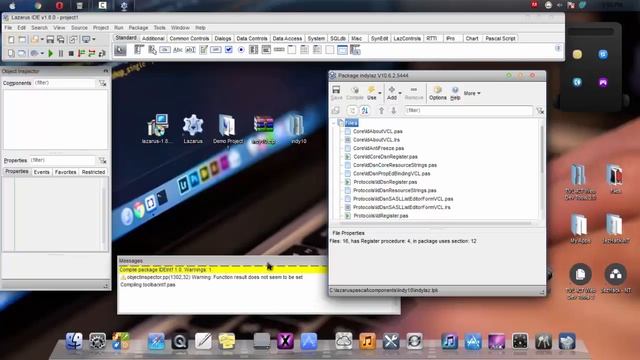Select the TRadioButton palette component
This screenshot has height=360, width=640.
click(241, 50)
